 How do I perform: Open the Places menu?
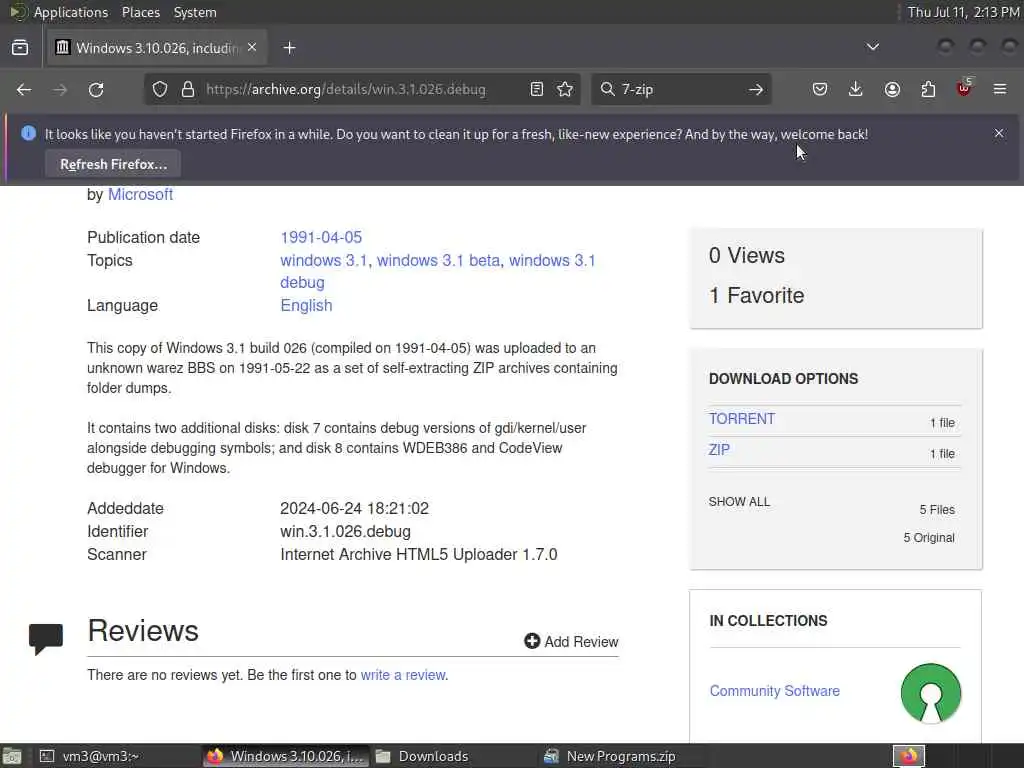[140, 12]
